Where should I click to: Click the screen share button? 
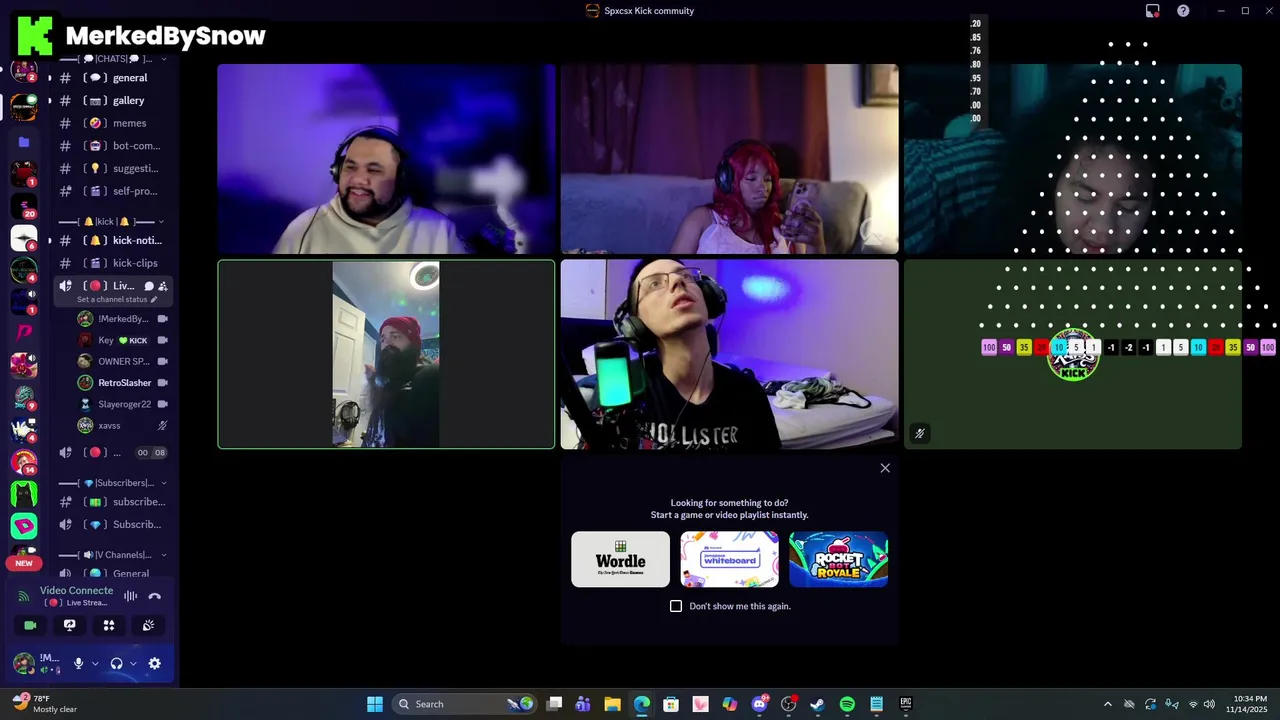[x=69, y=625]
